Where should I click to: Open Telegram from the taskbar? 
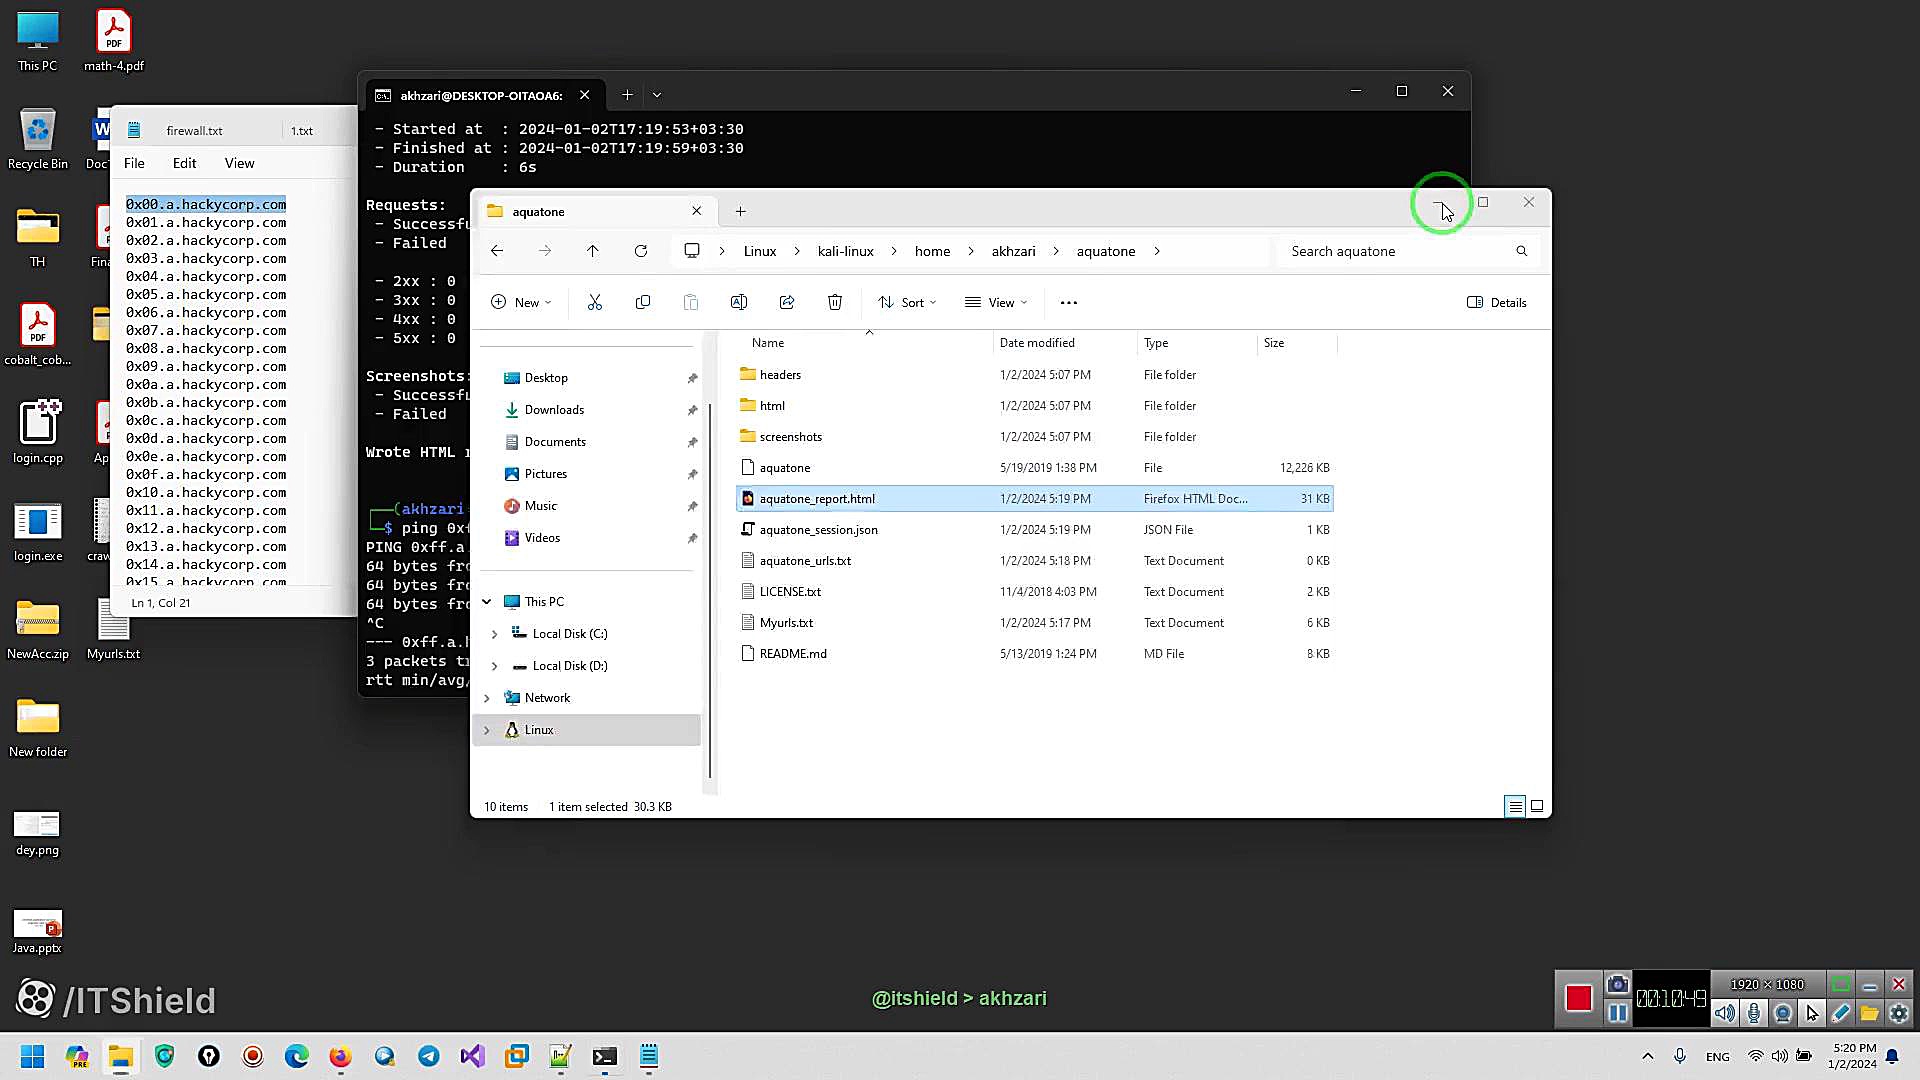[429, 1056]
